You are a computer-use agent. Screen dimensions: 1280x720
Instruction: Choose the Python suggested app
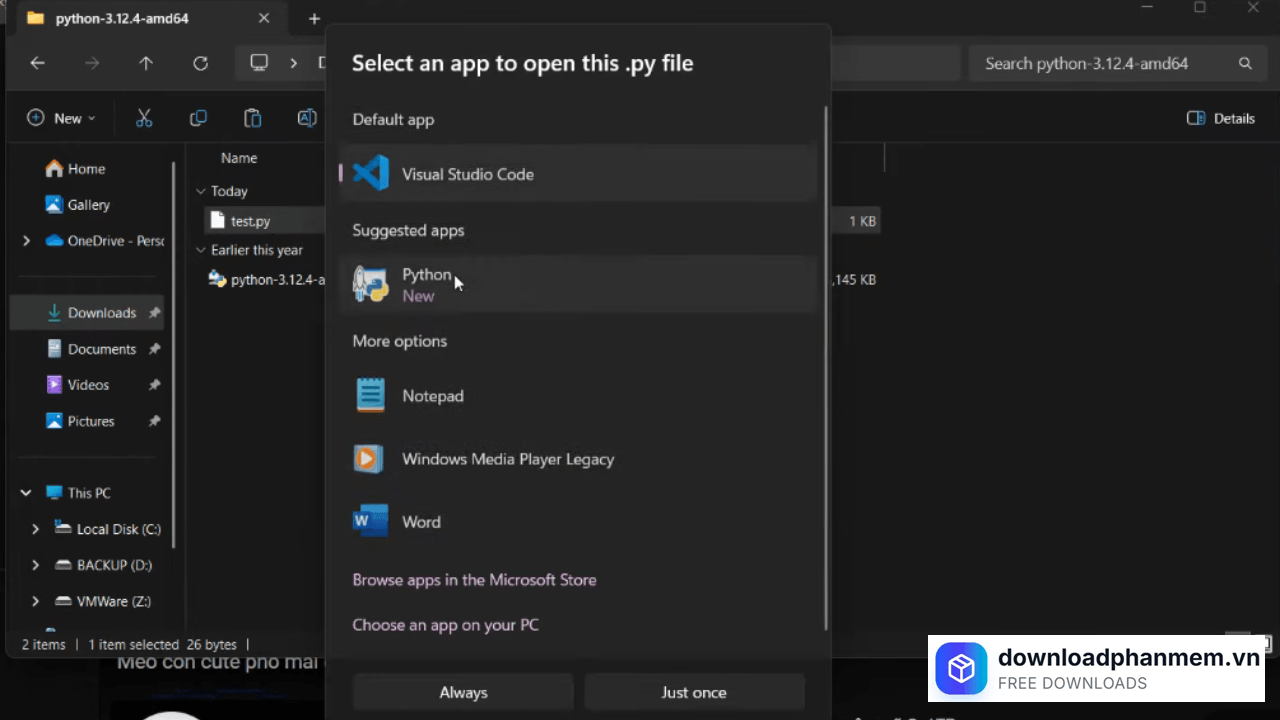578,285
